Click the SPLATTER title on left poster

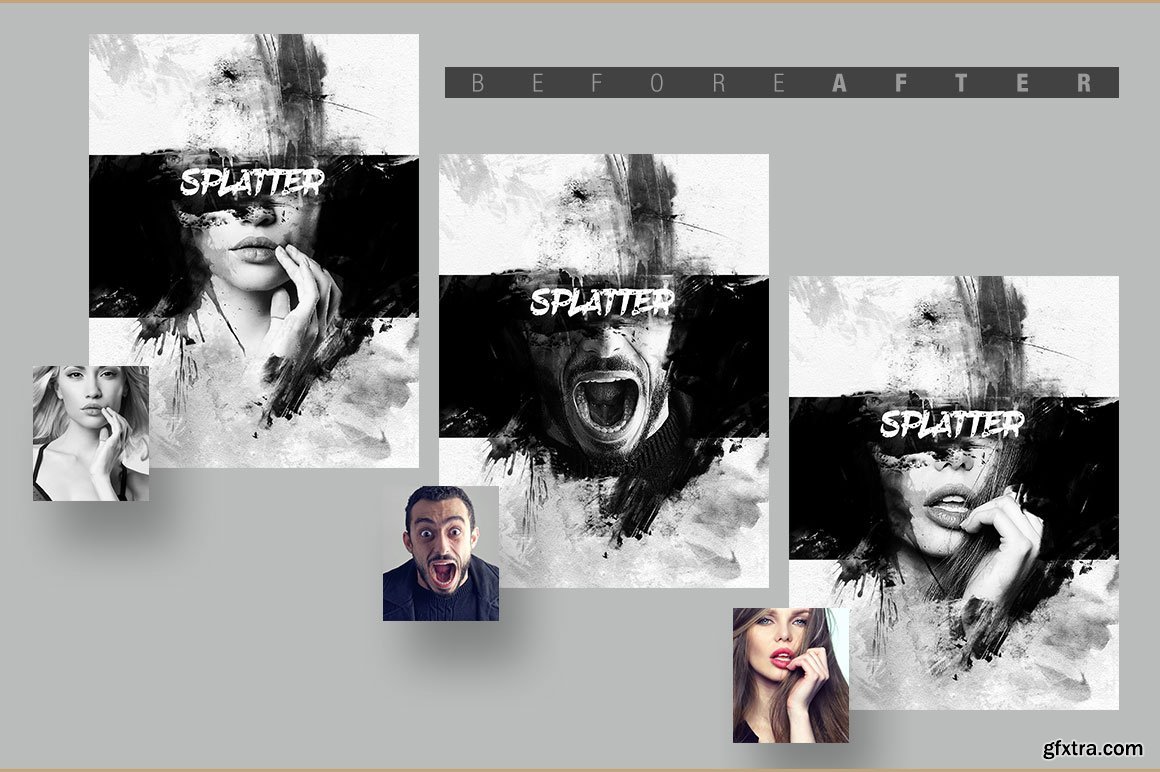coord(252,183)
